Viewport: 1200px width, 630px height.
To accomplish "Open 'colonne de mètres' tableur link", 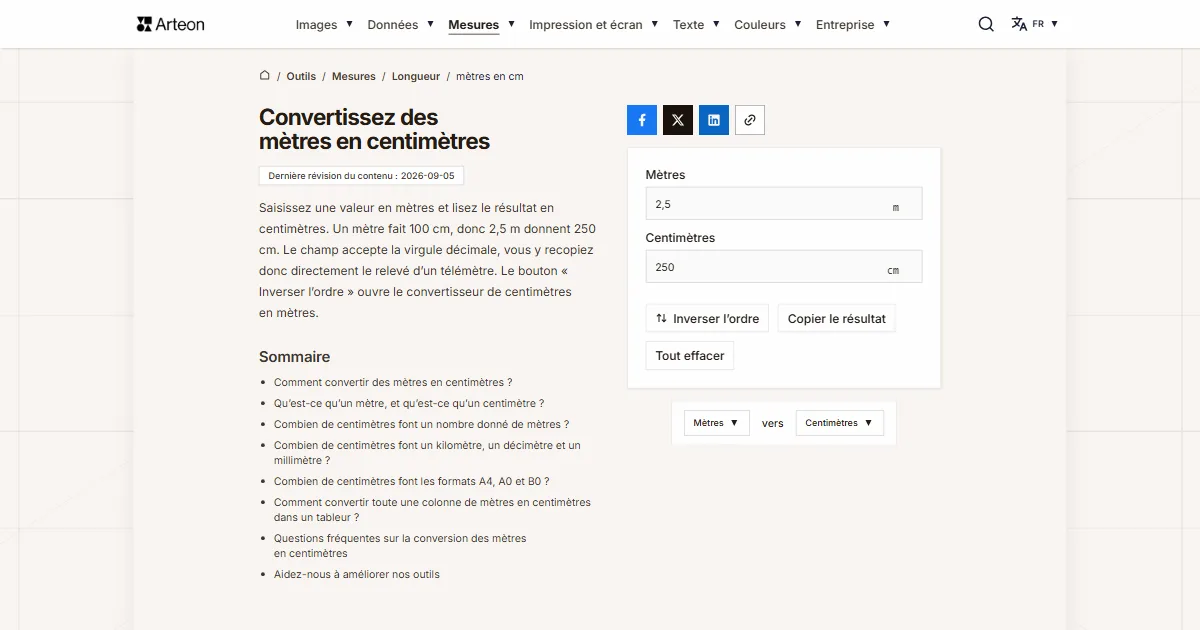I will click(x=432, y=510).
